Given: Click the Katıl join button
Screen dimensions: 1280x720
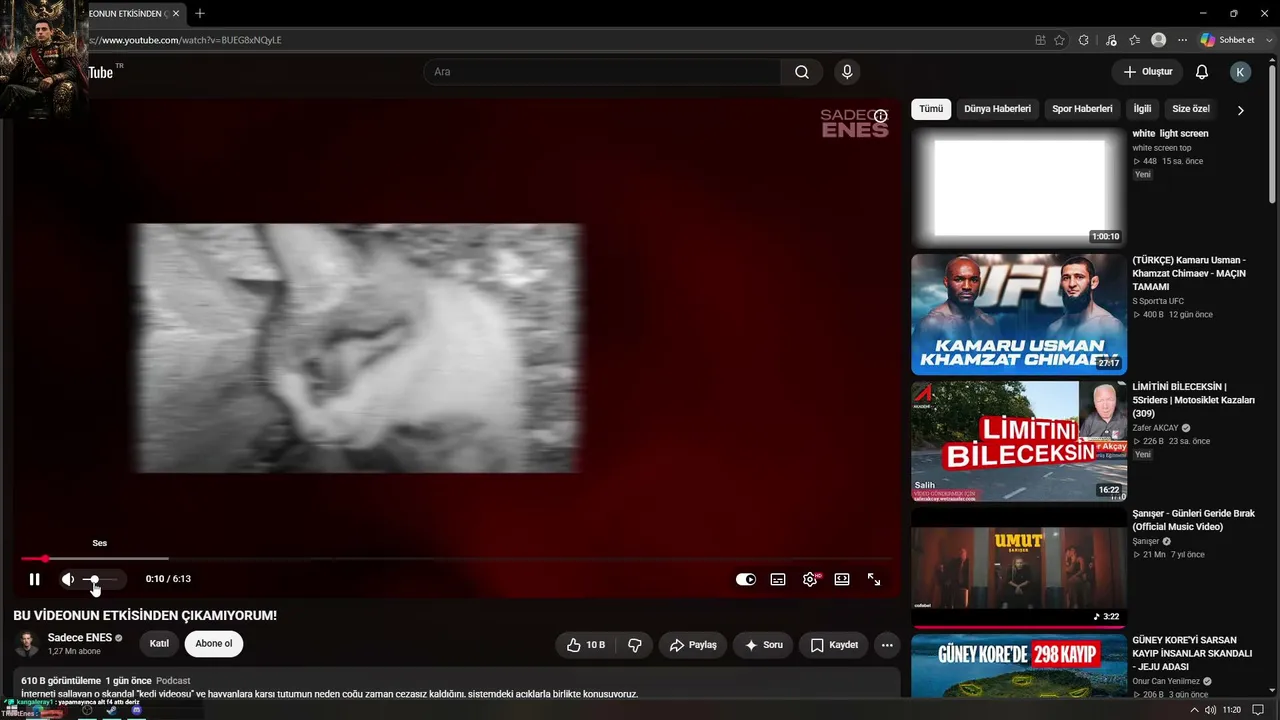Looking at the screenshot, I should [x=159, y=644].
